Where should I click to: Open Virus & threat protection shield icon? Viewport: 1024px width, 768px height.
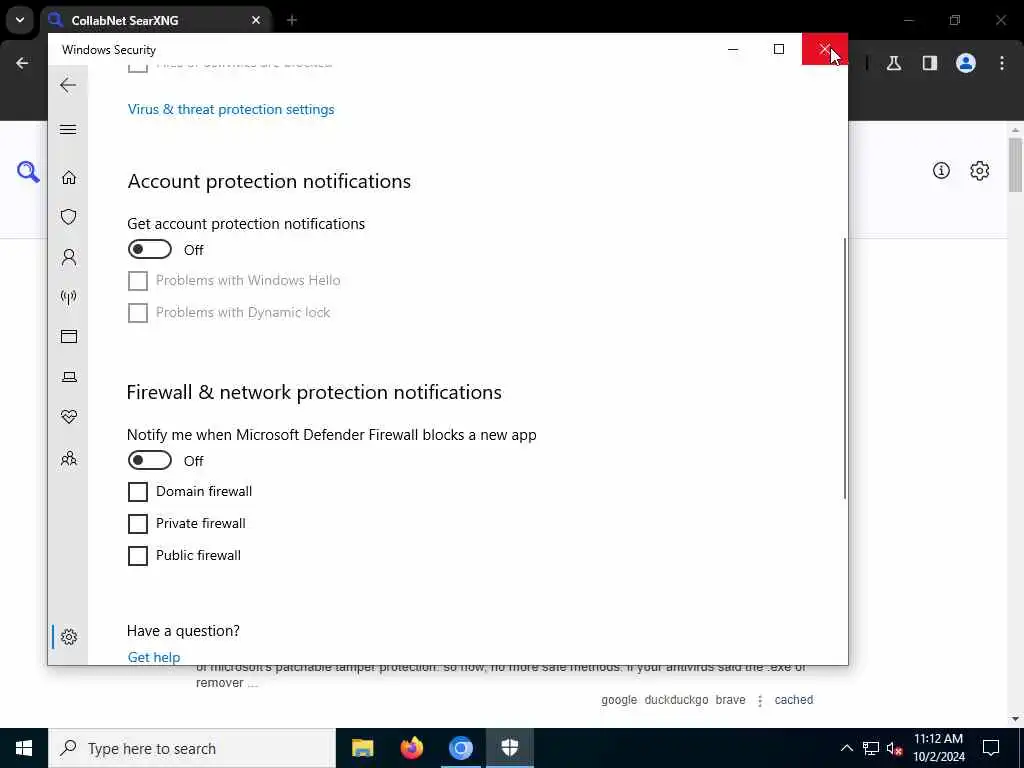point(69,217)
